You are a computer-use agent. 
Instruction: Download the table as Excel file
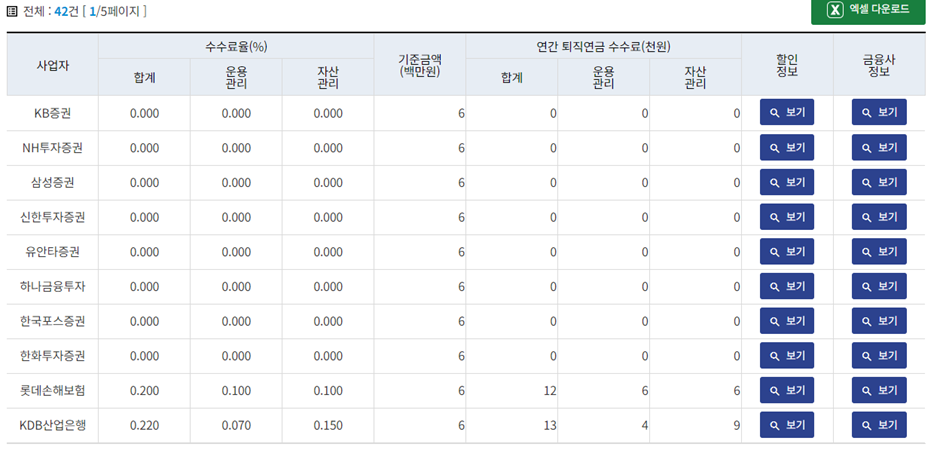tap(868, 10)
